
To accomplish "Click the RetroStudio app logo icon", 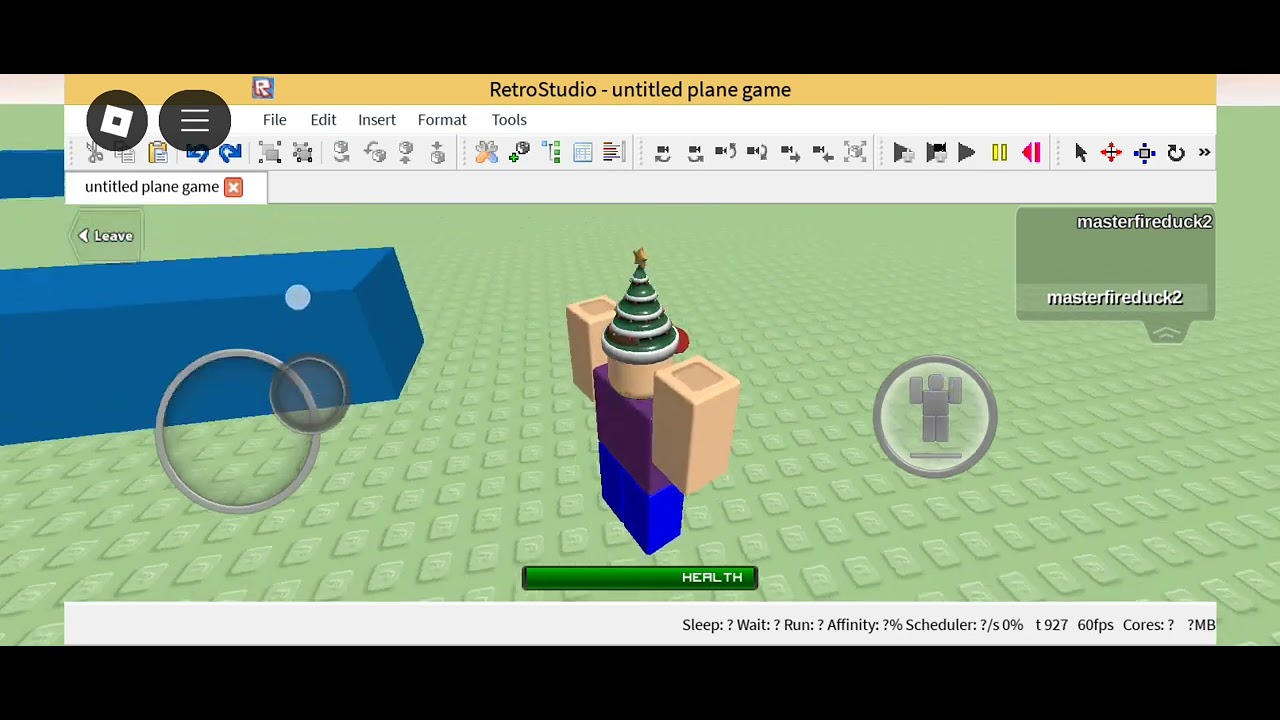I will coord(263,88).
